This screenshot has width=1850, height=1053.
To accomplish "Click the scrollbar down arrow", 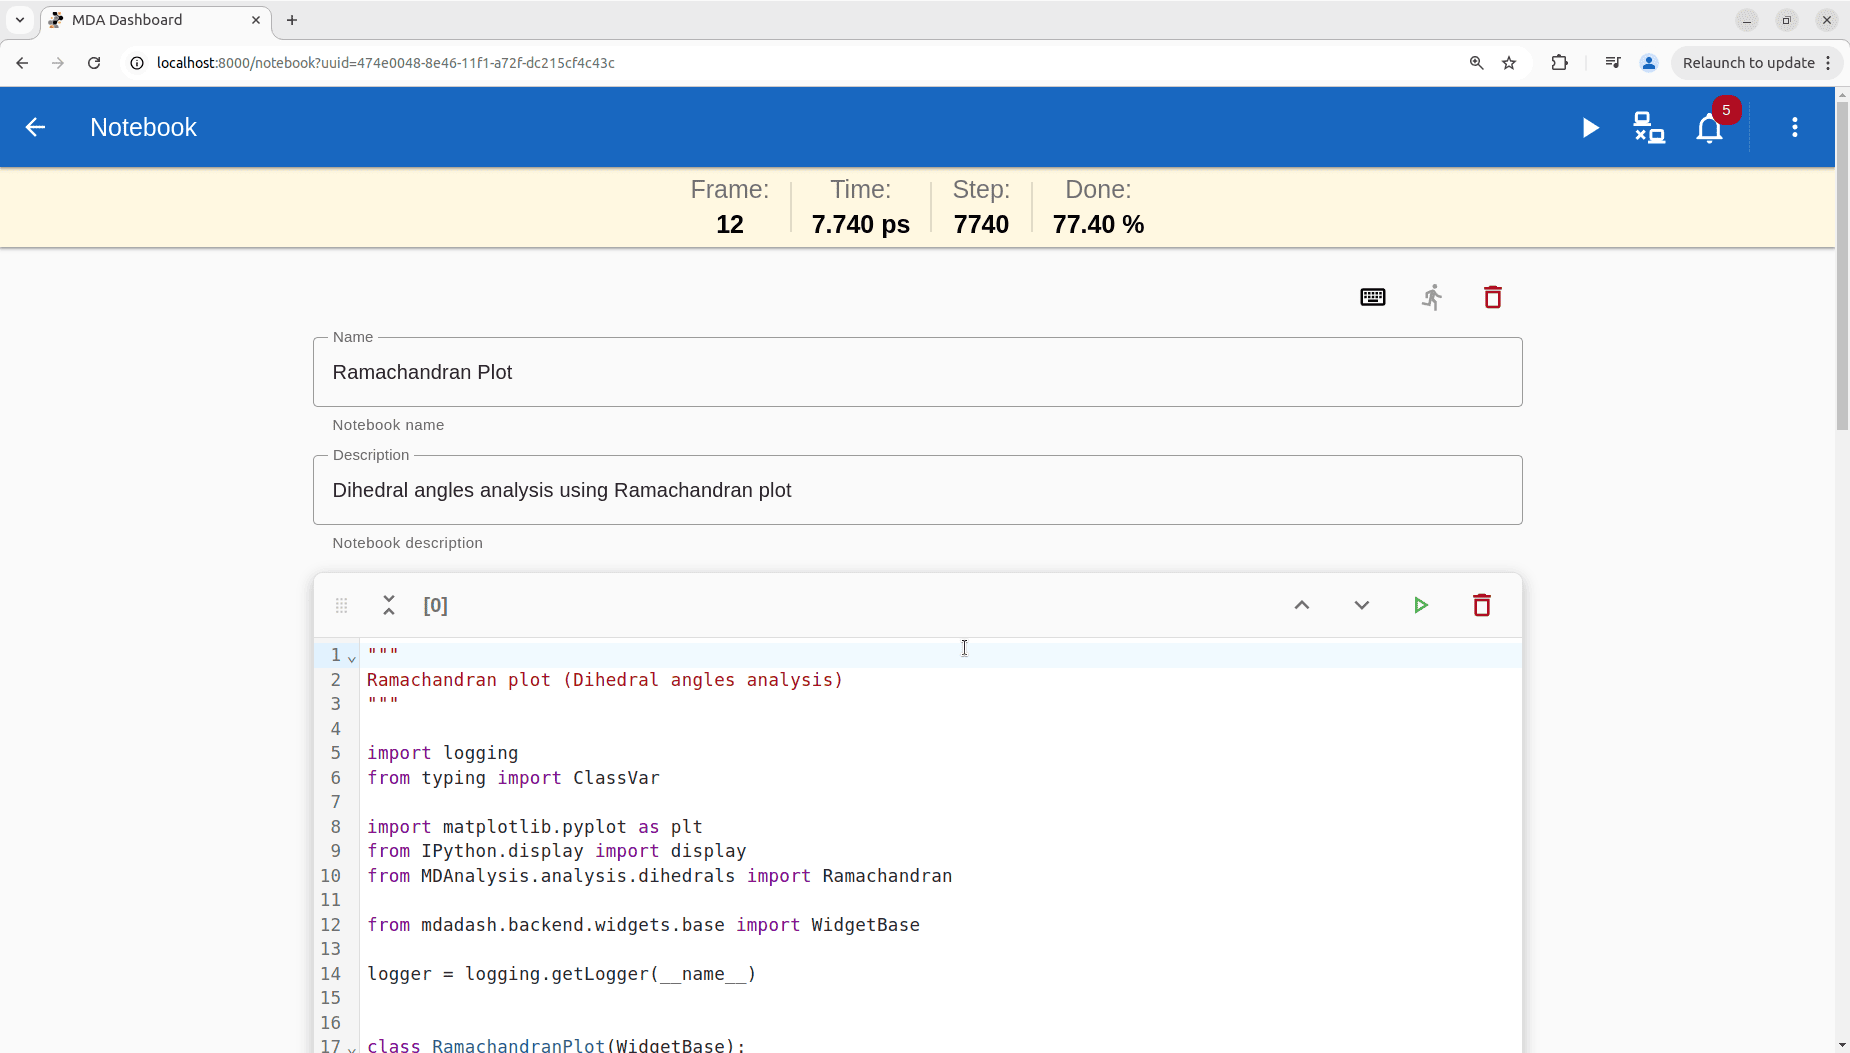I will 1842,1045.
